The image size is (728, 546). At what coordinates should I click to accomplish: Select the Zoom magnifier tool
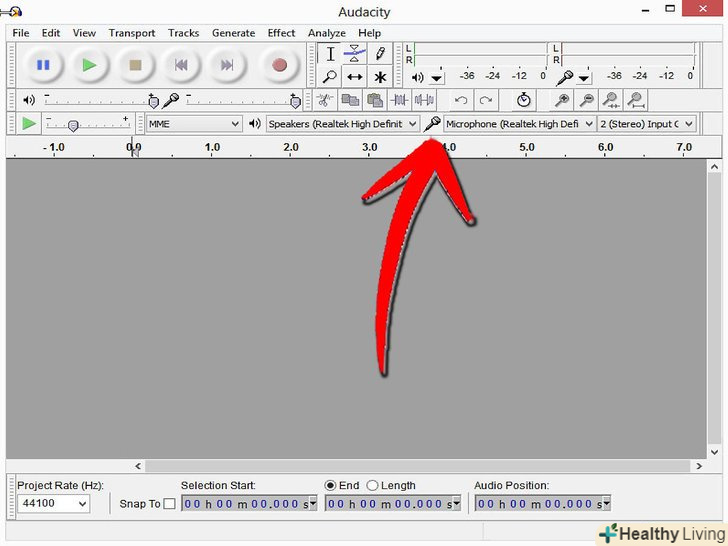tap(330, 77)
